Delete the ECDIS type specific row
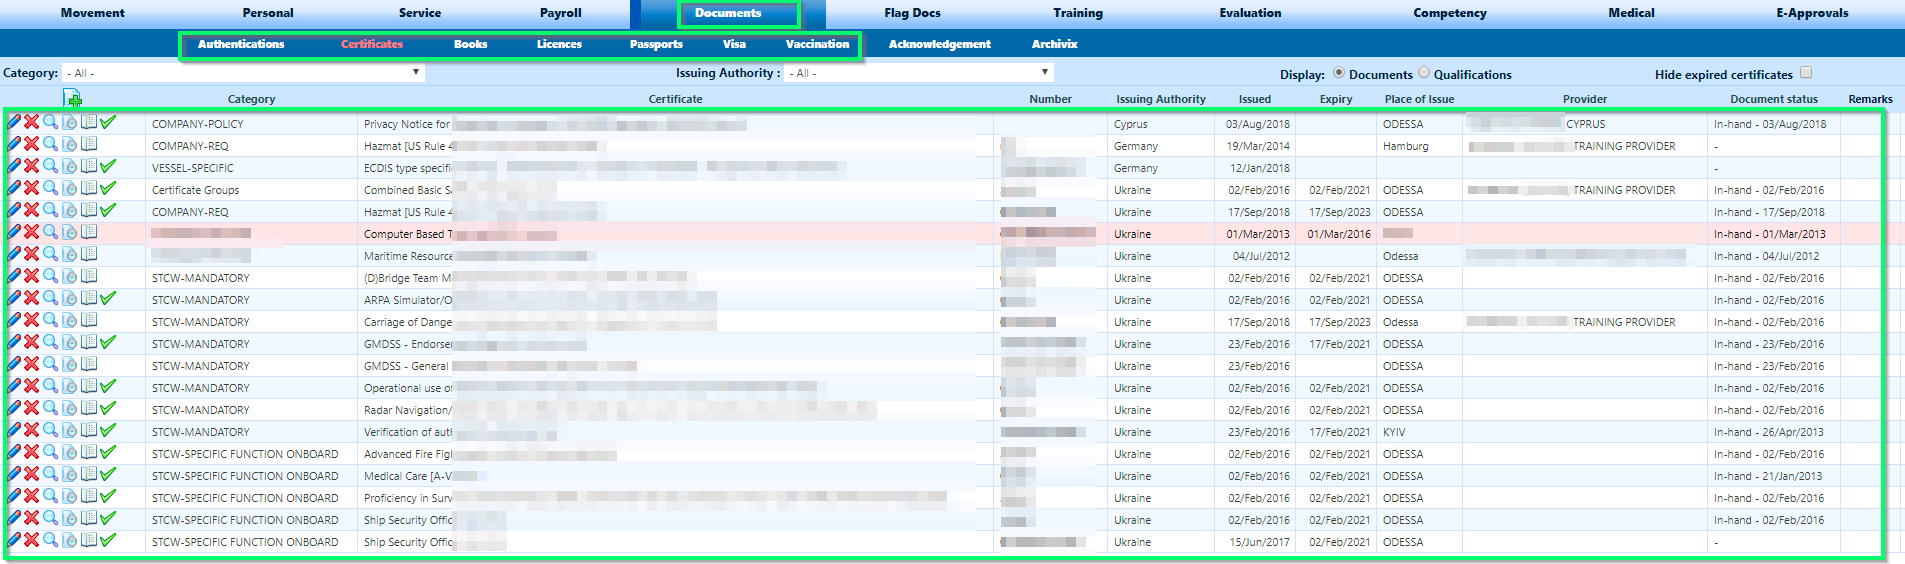The width and height of the screenshot is (1905, 564). click(x=31, y=166)
